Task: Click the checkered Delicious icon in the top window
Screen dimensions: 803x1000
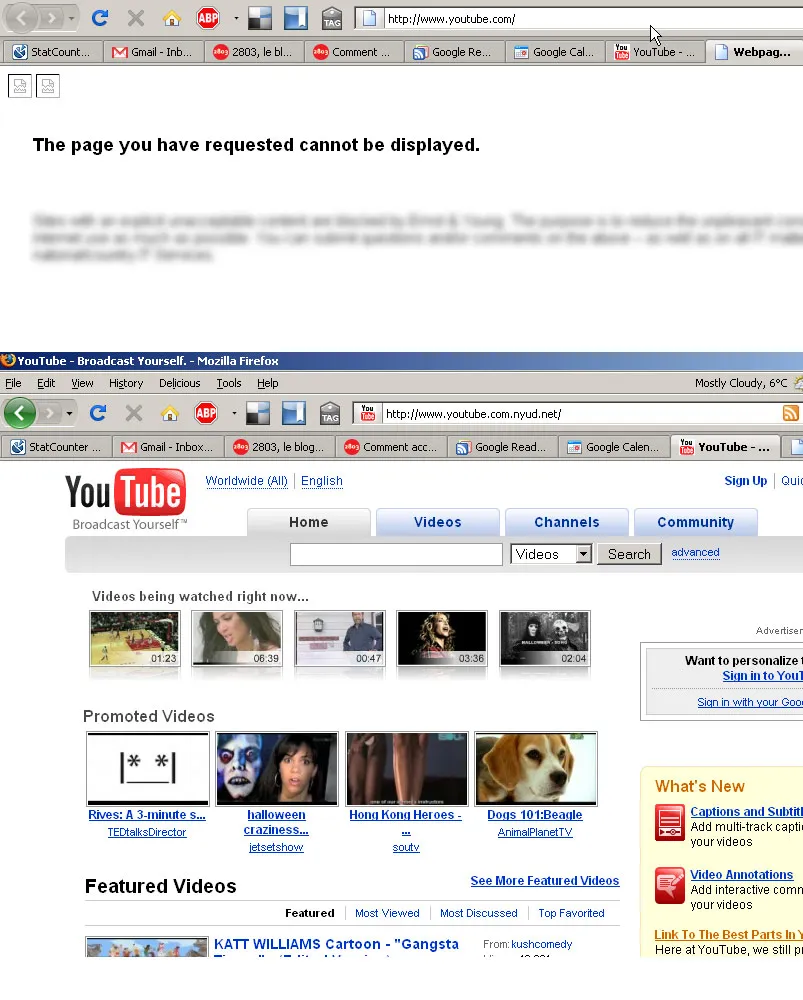Action: tap(260, 18)
